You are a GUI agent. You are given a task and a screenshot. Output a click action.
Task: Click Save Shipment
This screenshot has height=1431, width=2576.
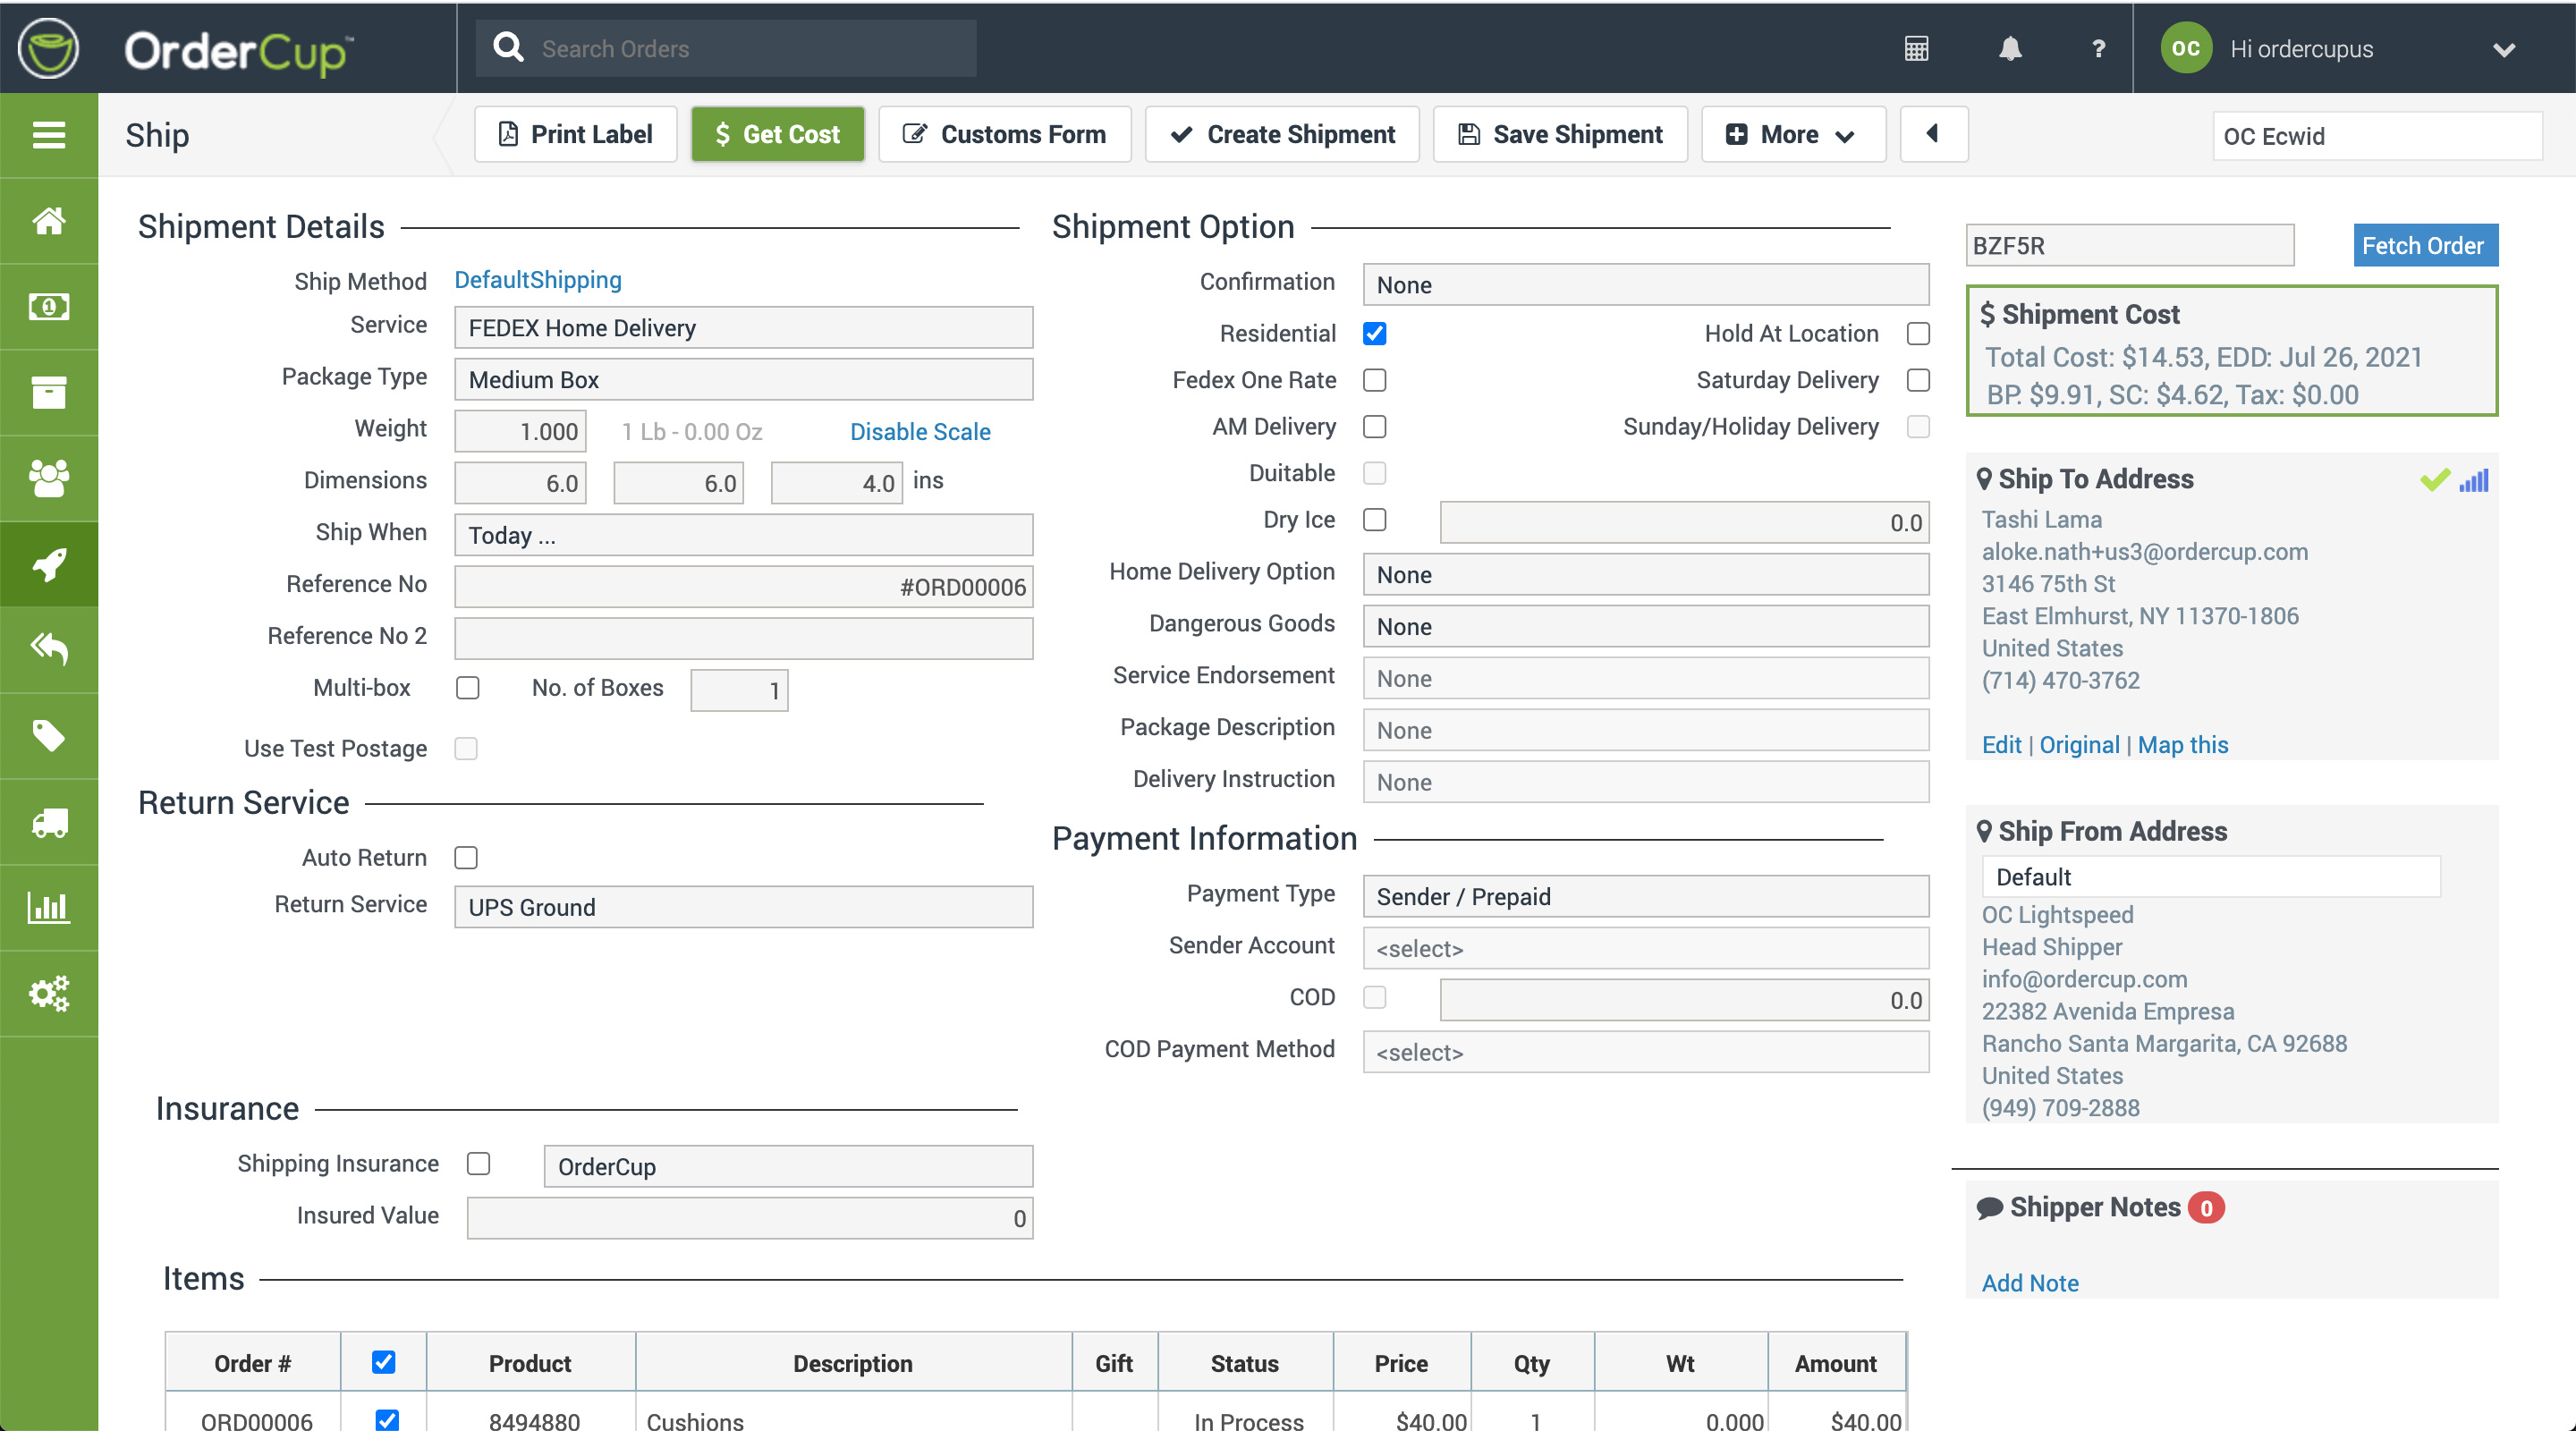1560,134
